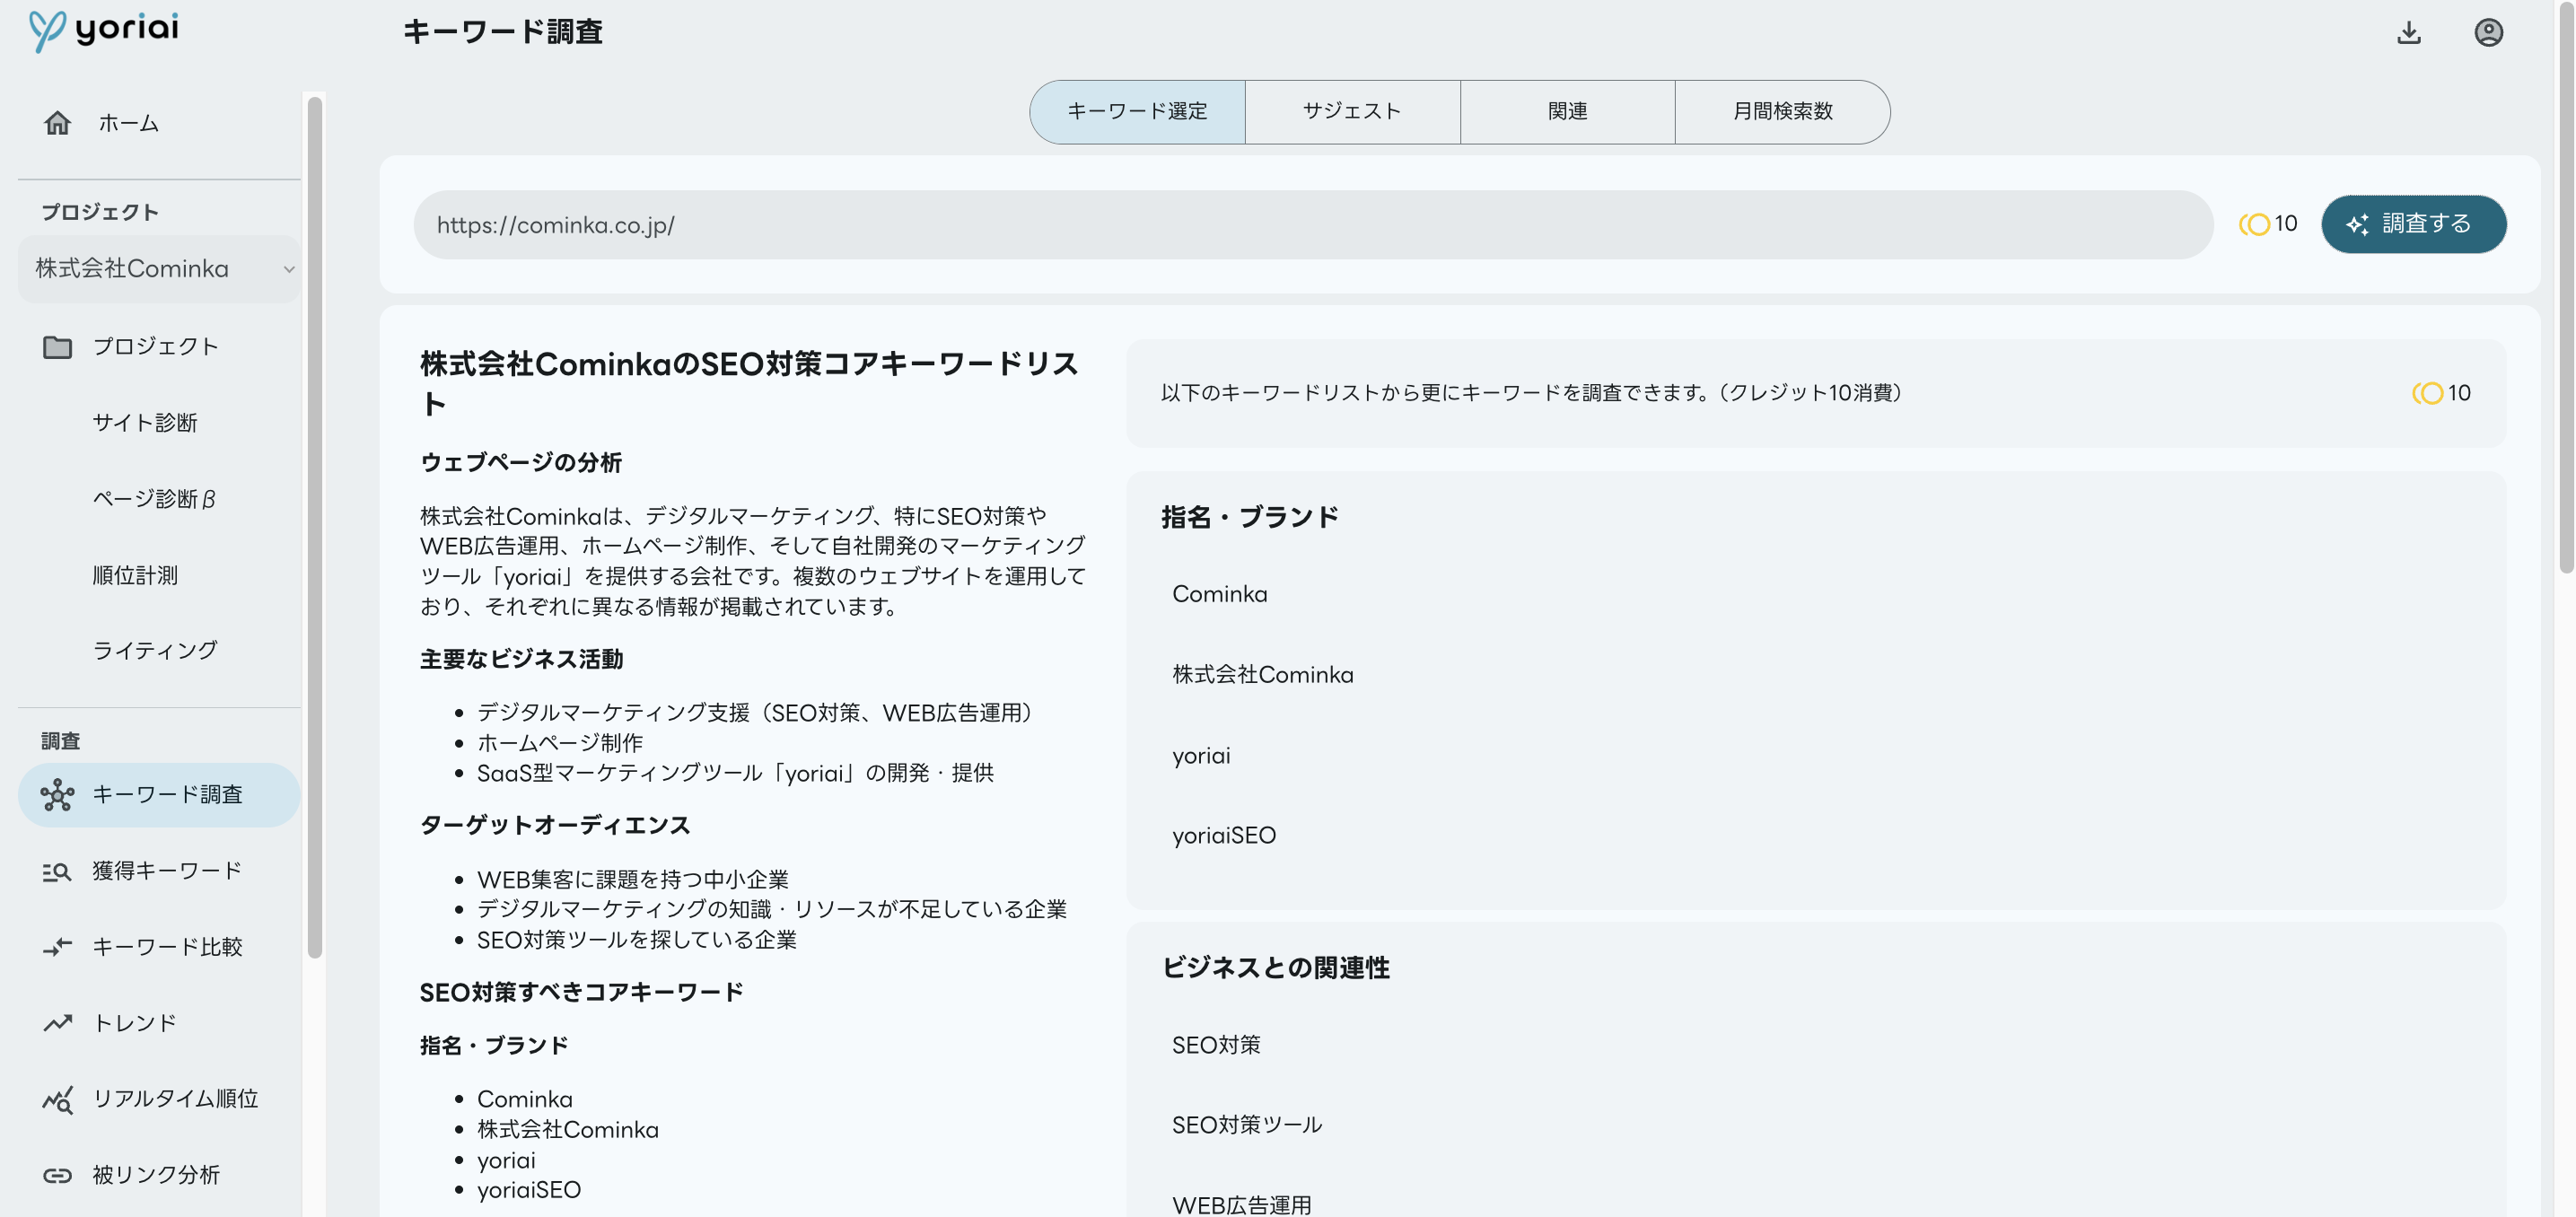
Task: Click the リアルタイム順位 chart icon
Action: click(58, 1099)
